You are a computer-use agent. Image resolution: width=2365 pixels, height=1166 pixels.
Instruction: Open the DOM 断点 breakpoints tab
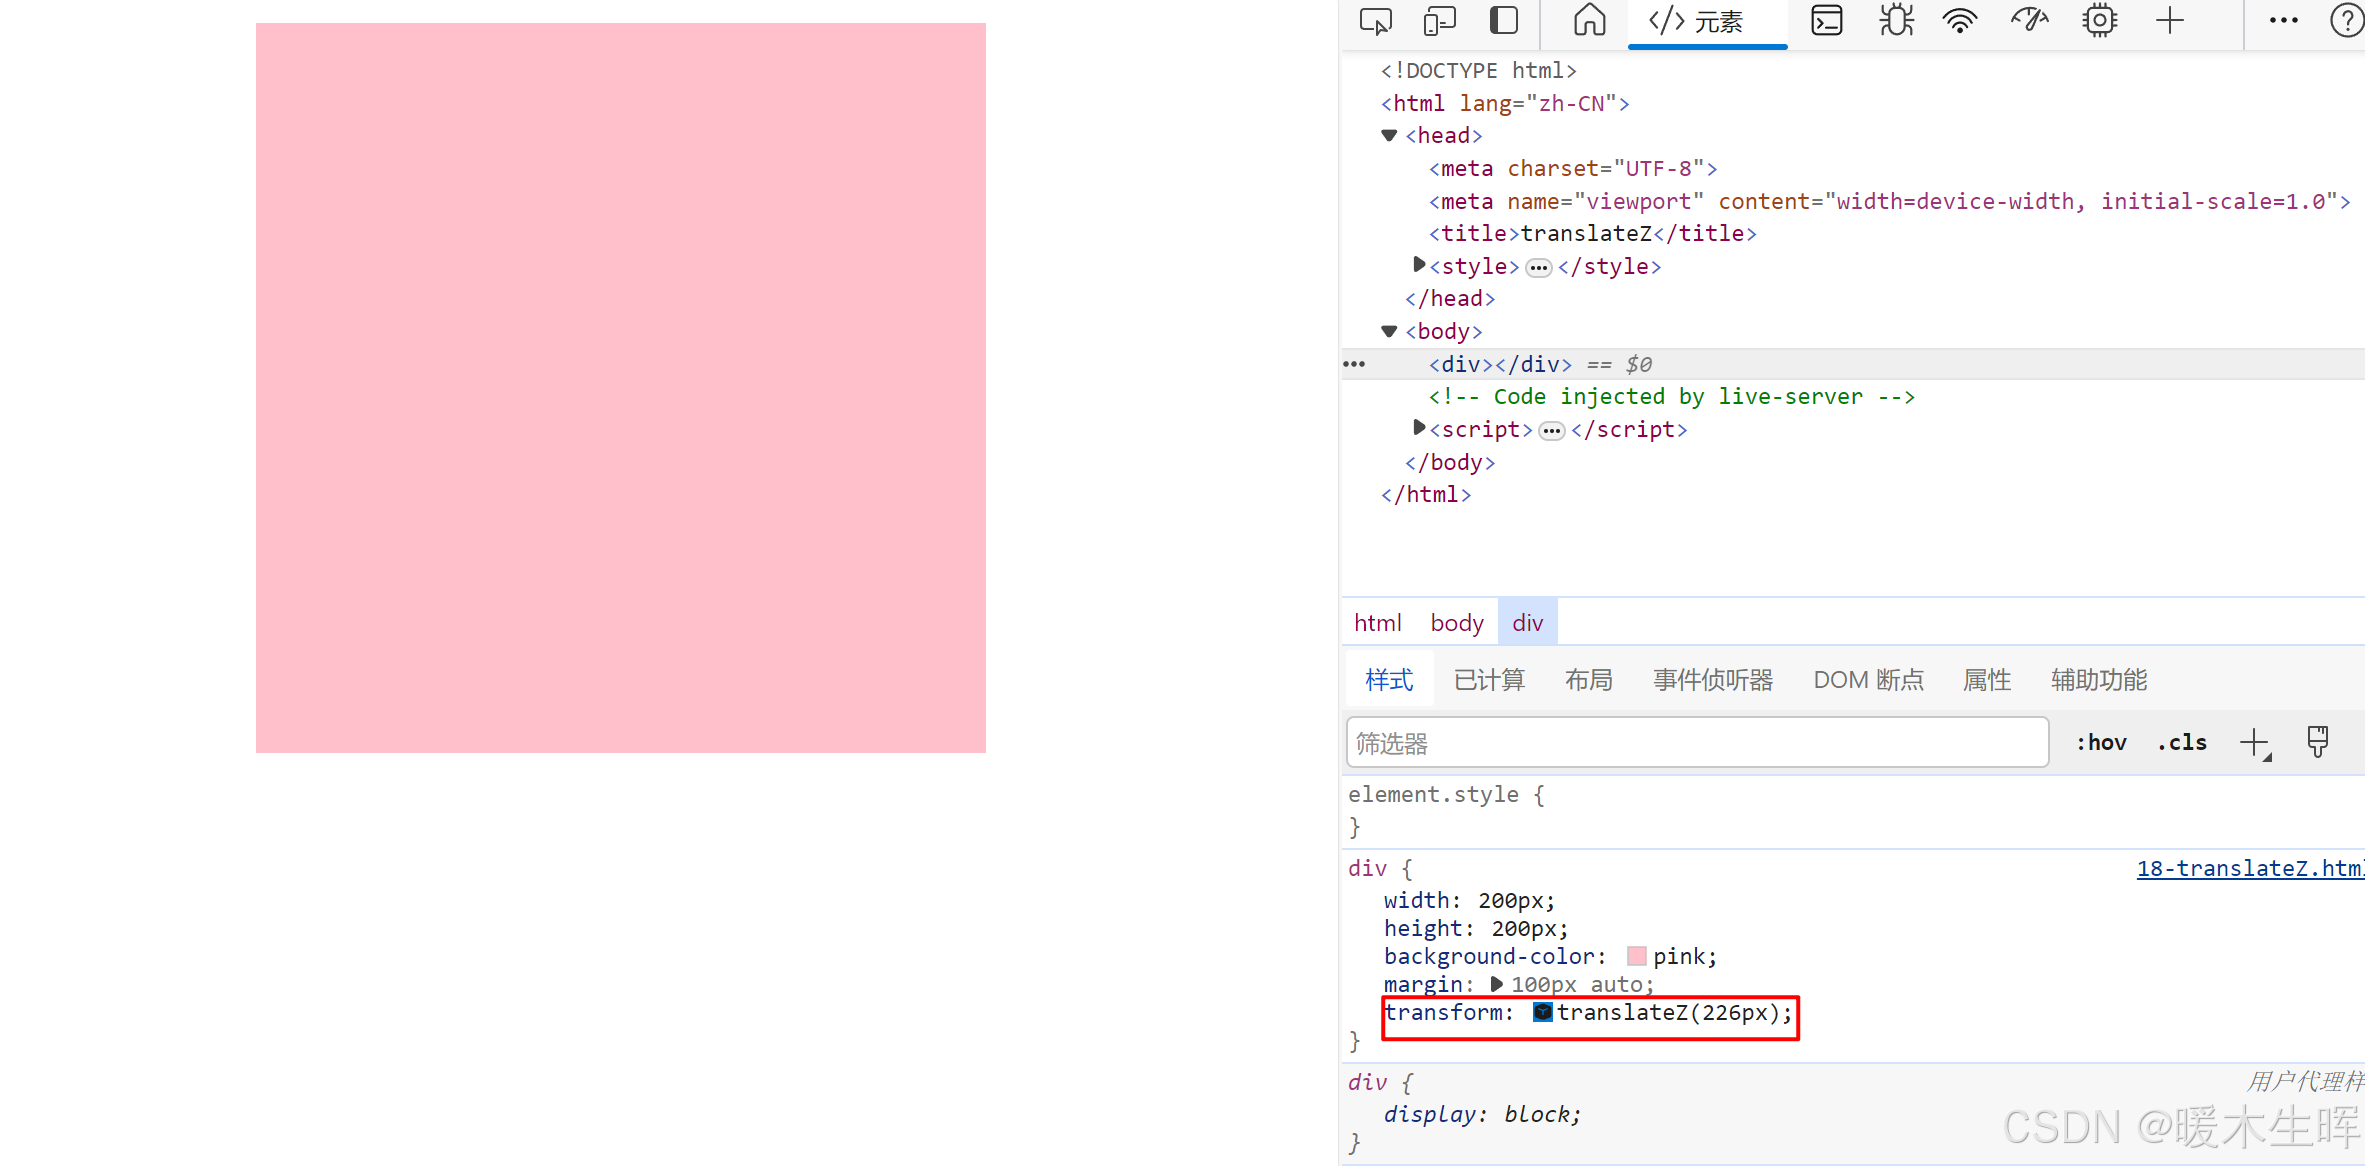(1868, 680)
